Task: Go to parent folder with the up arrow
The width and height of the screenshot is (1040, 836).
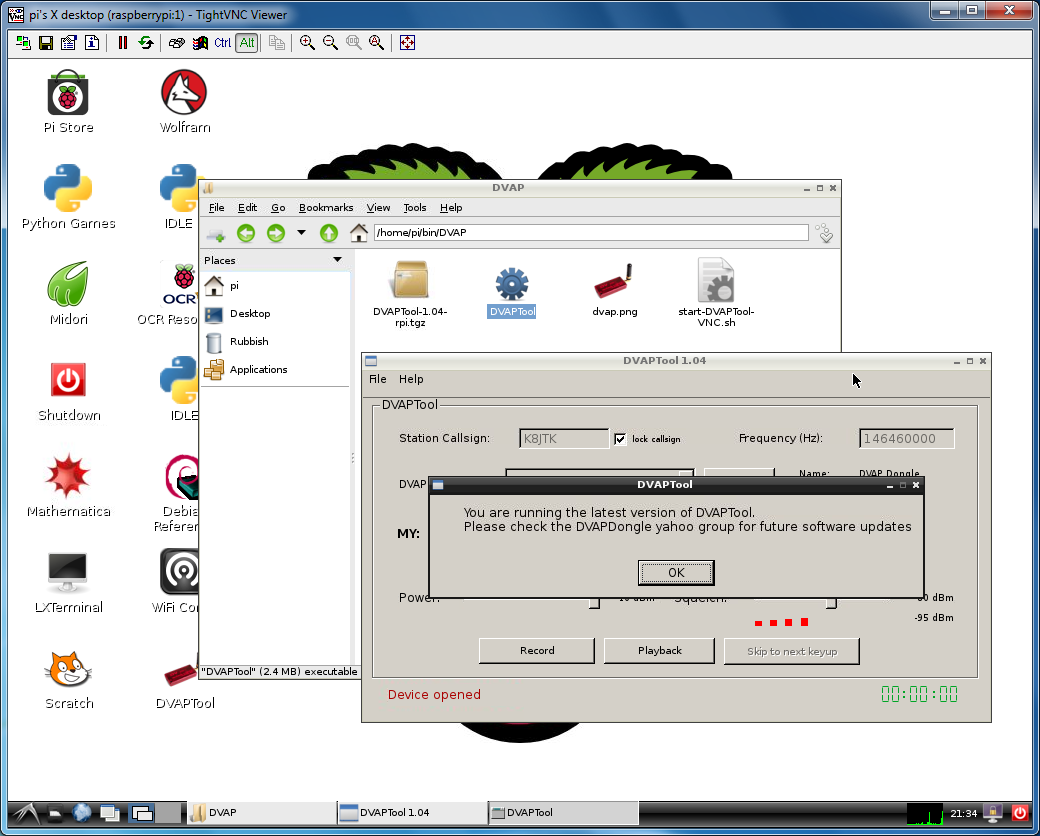Action: (x=329, y=233)
